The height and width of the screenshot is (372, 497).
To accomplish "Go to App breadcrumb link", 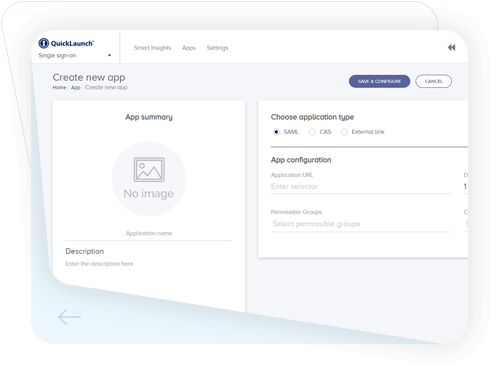I will point(76,87).
